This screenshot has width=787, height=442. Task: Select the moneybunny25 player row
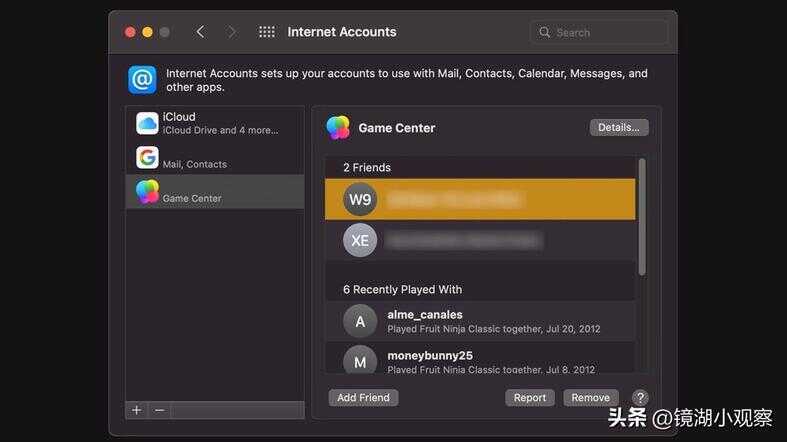(x=480, y=359)
